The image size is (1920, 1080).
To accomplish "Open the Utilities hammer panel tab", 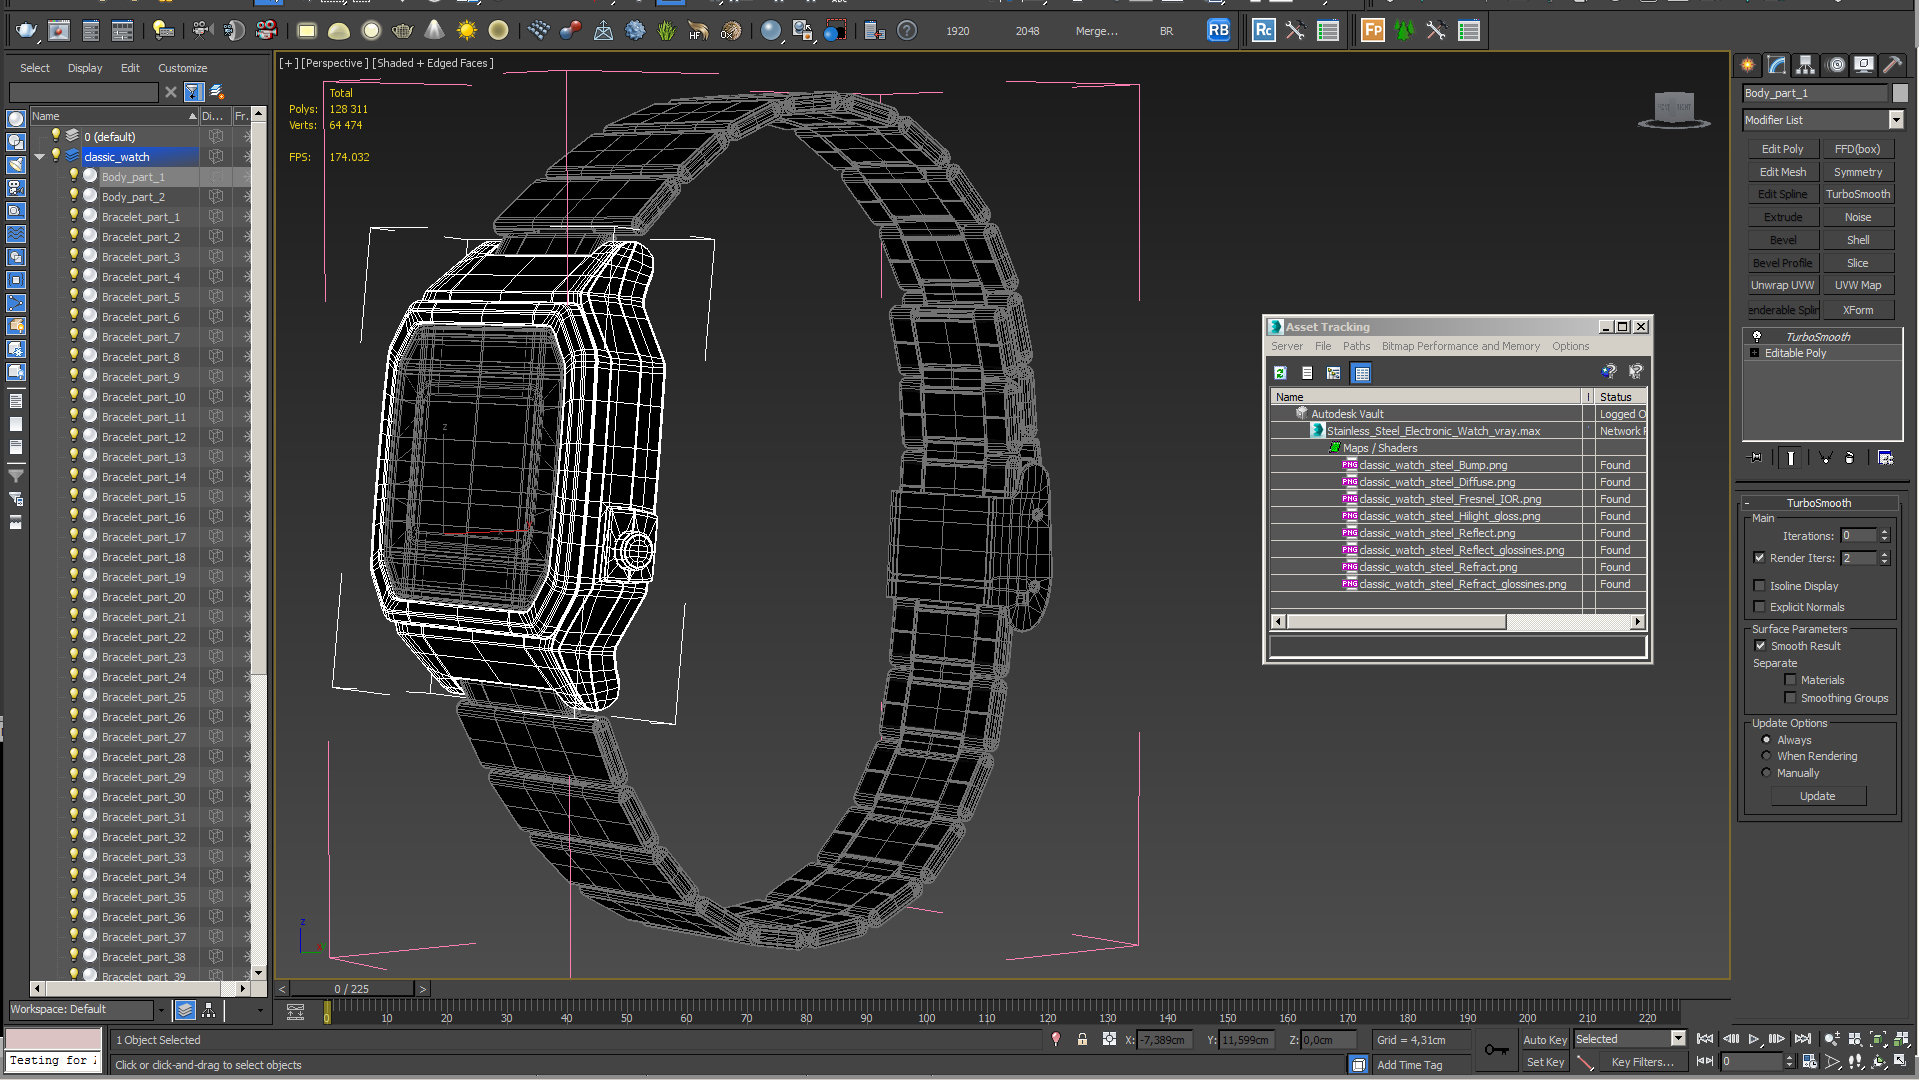I will [x=1893, y=65].
